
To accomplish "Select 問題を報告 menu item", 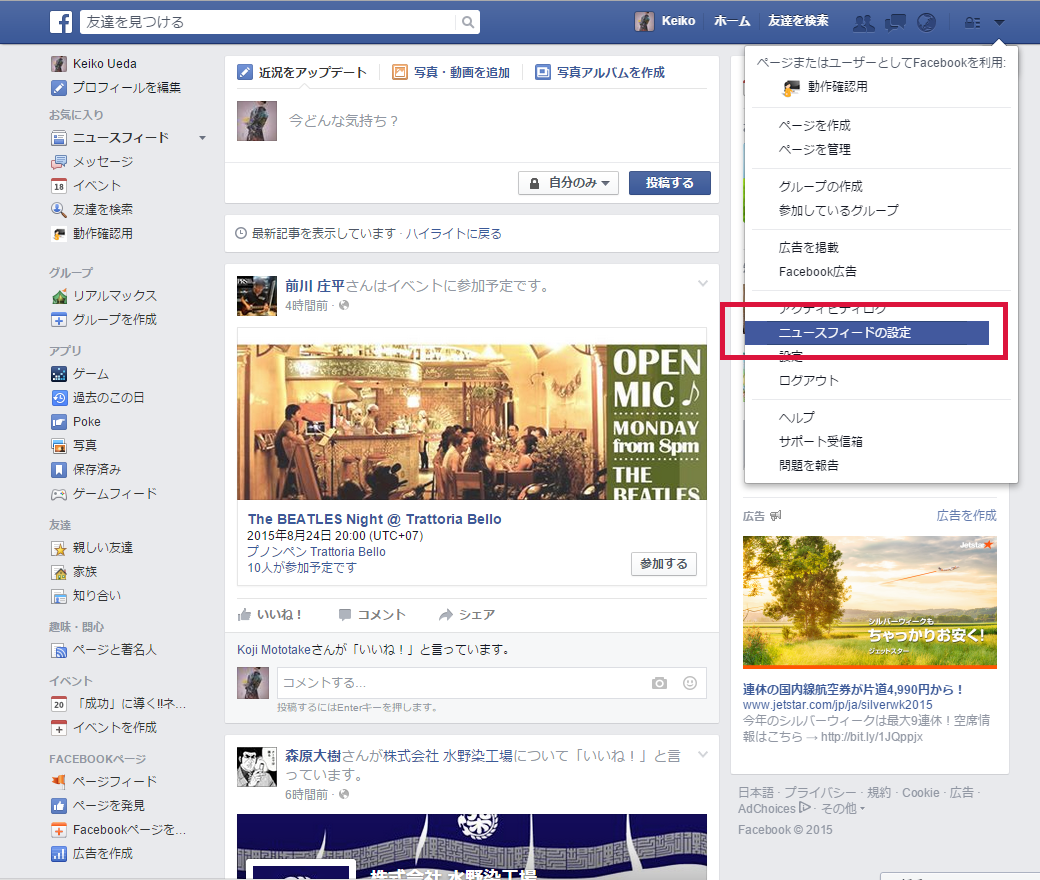I will click(x=809, y=466).
